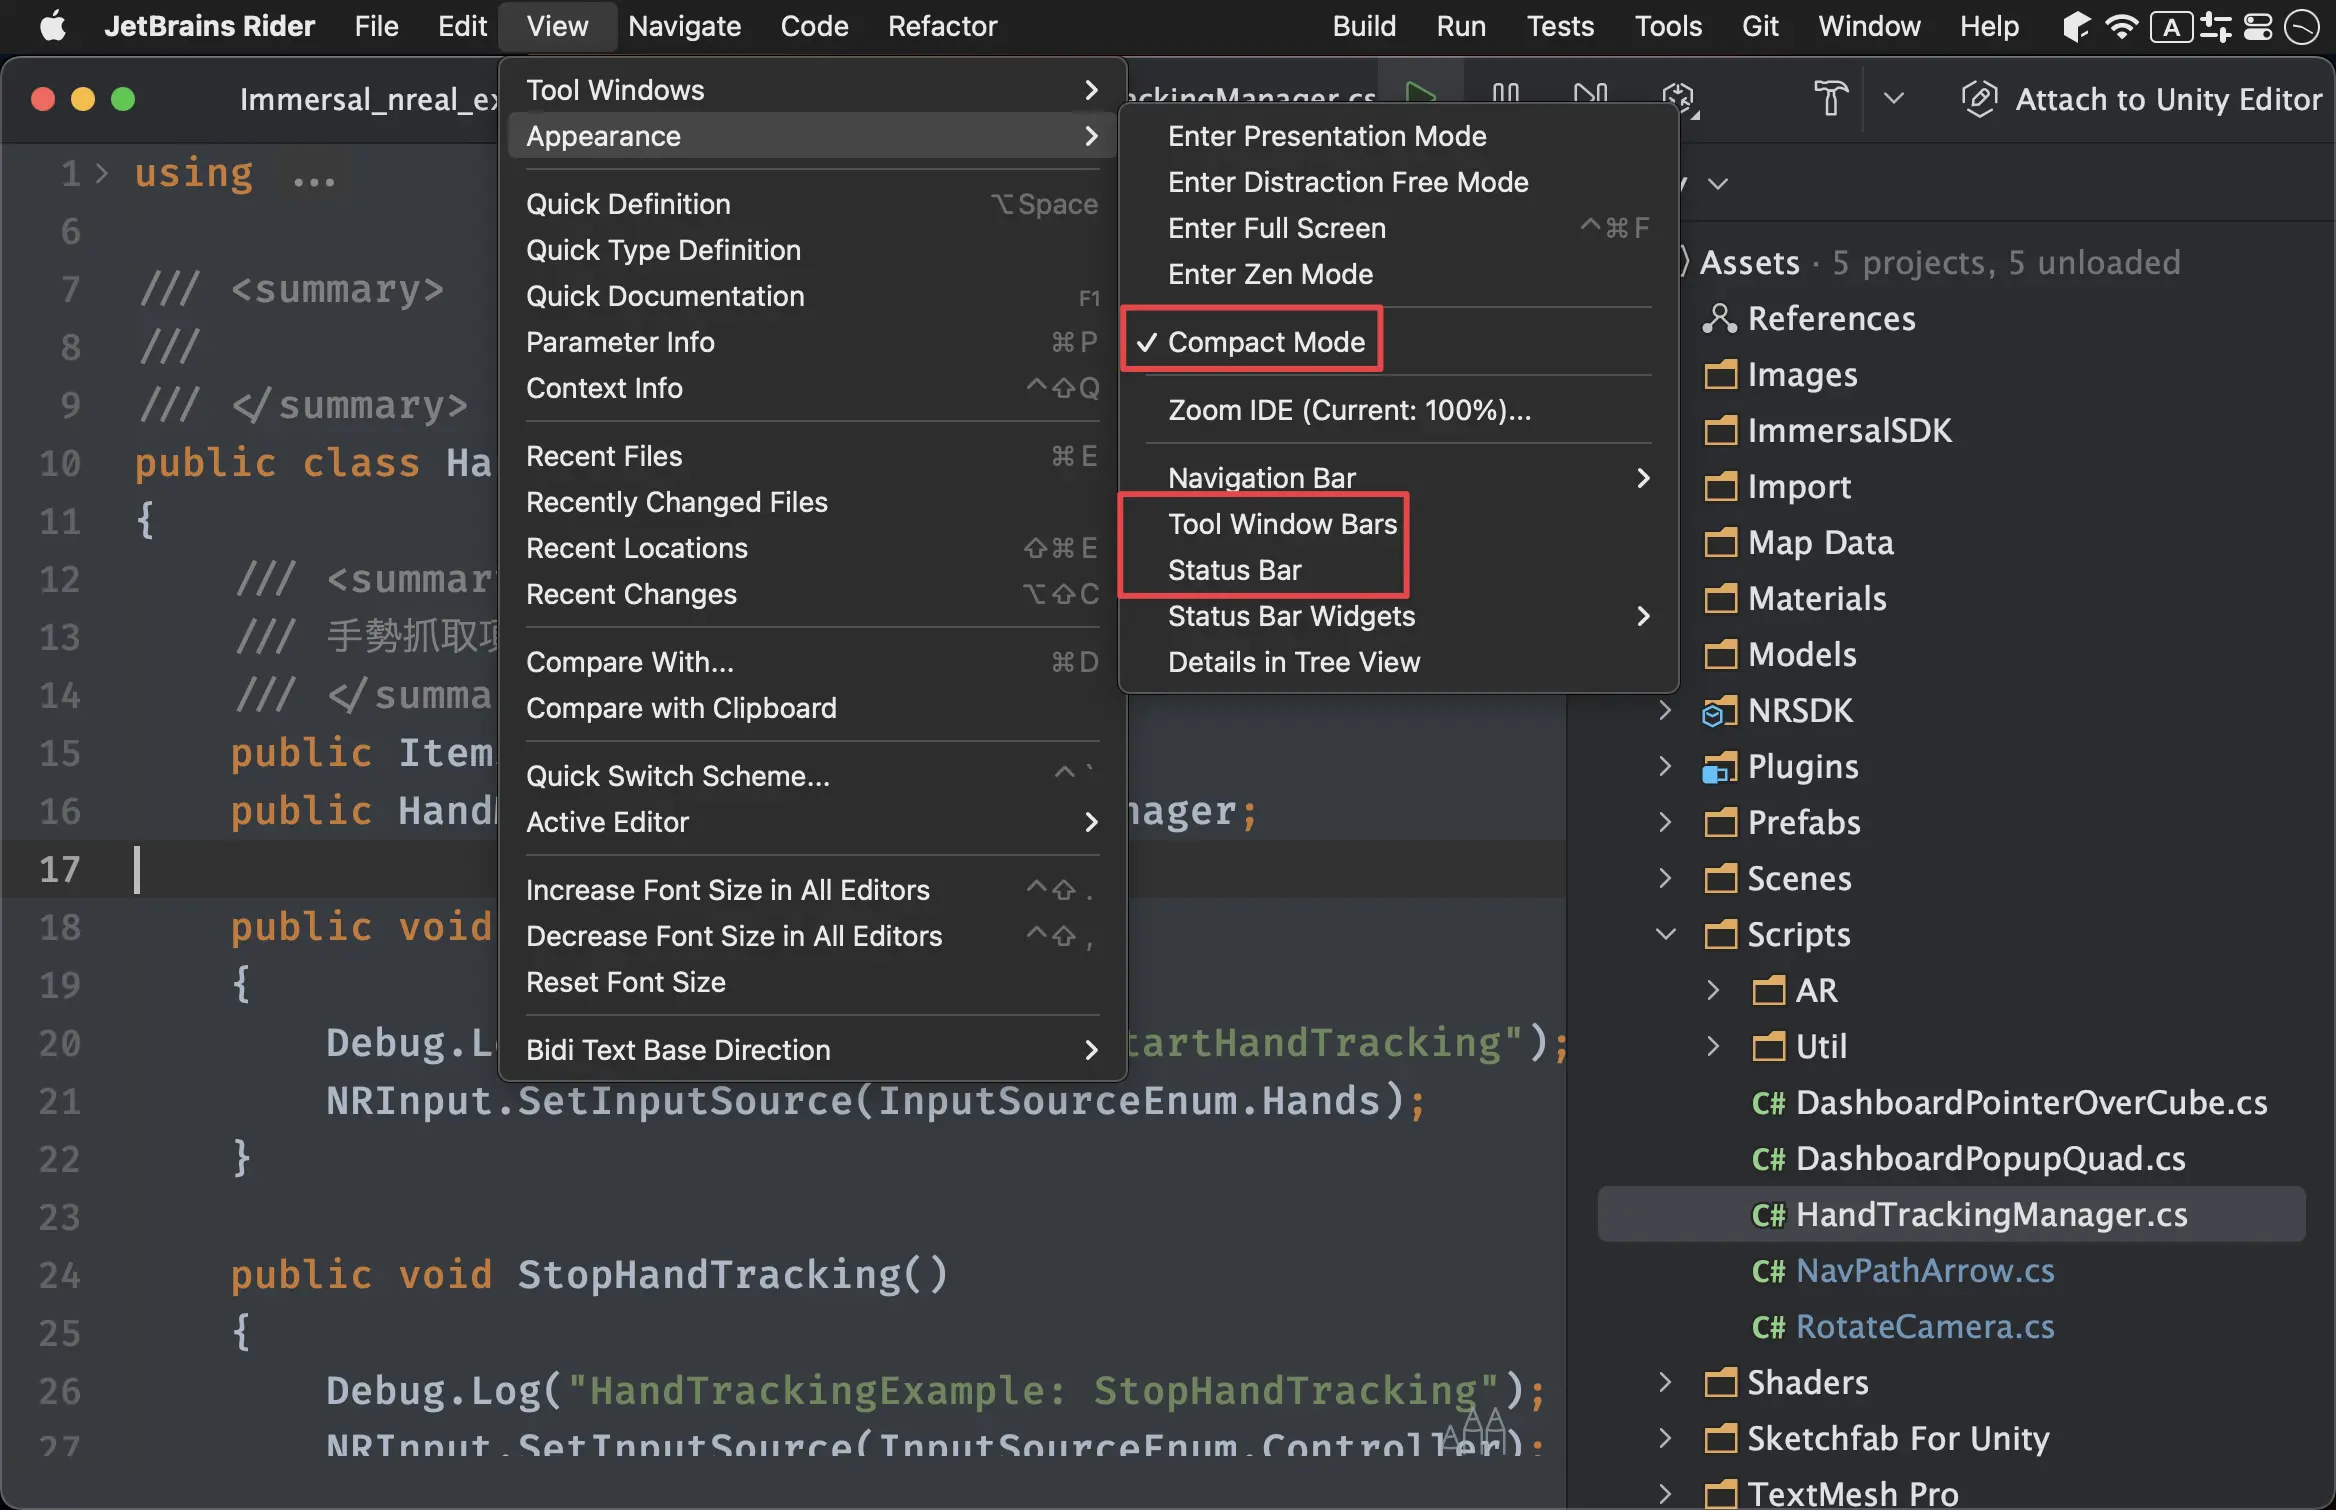Expand the Scenes folder chevron

[x=1665, y=878]
